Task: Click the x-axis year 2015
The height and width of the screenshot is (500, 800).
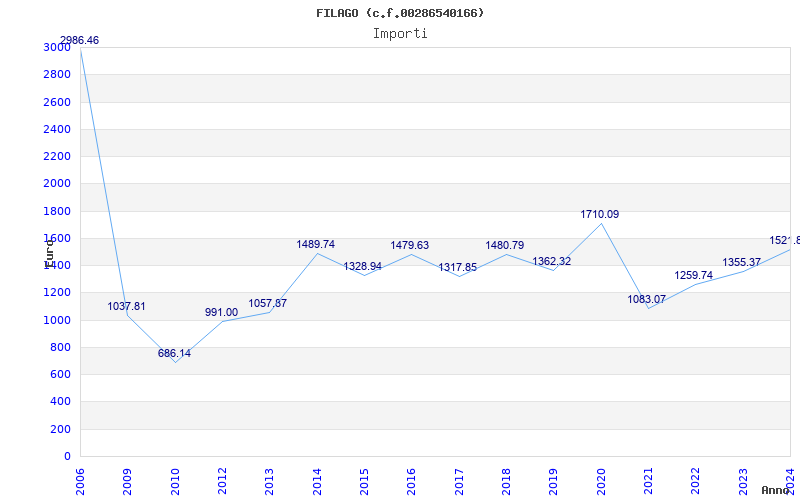Action: pyautogui.click(x=365, y=482)
